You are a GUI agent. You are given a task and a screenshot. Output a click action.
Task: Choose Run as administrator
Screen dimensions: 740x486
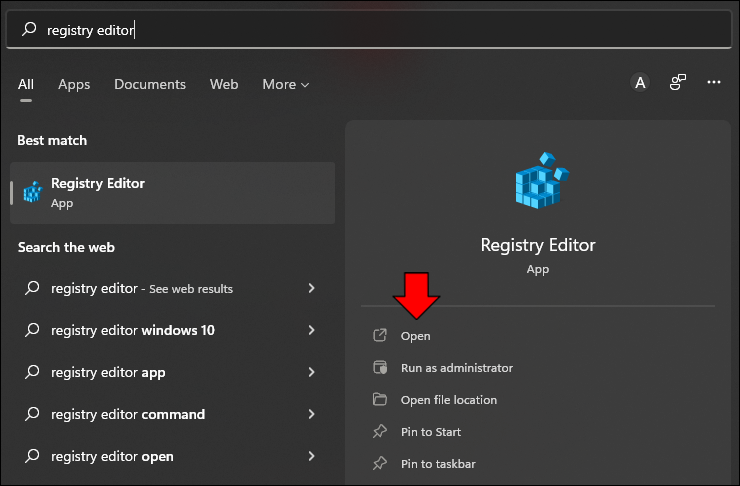click(x=457, y=368)
